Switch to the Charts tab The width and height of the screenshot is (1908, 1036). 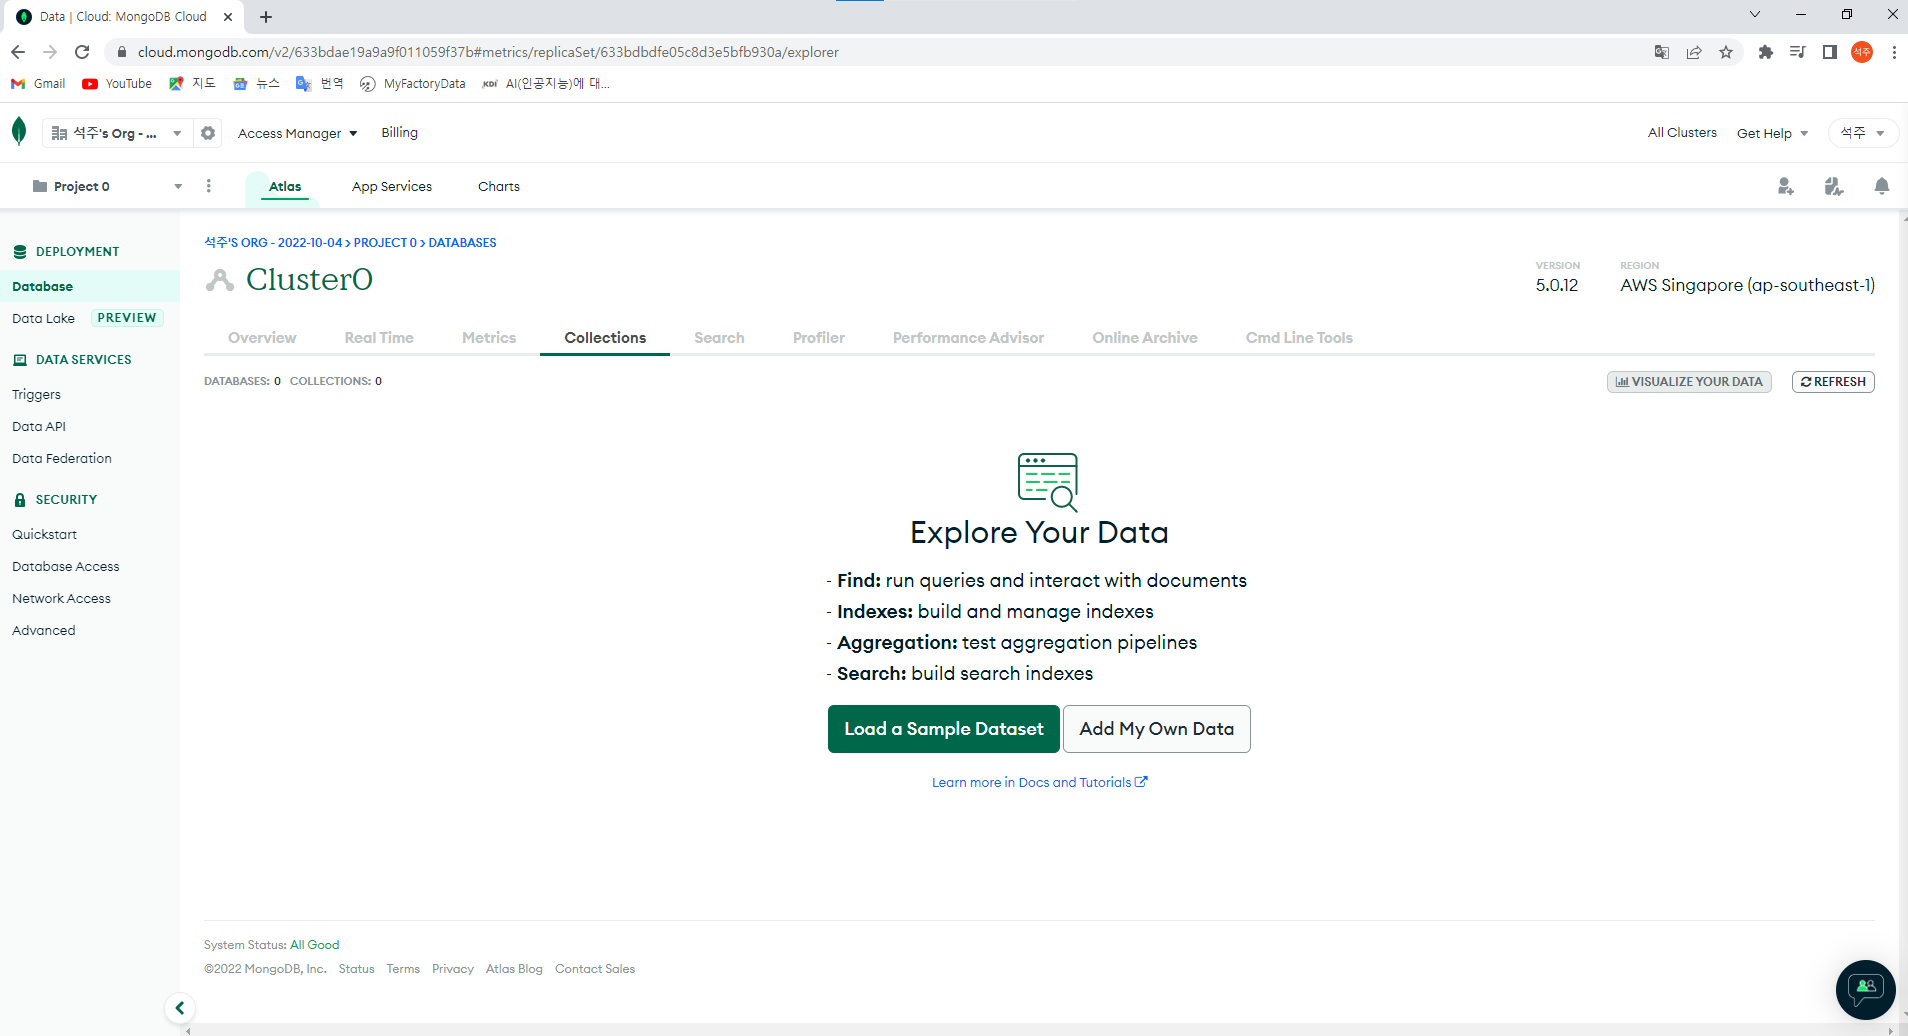499,186
